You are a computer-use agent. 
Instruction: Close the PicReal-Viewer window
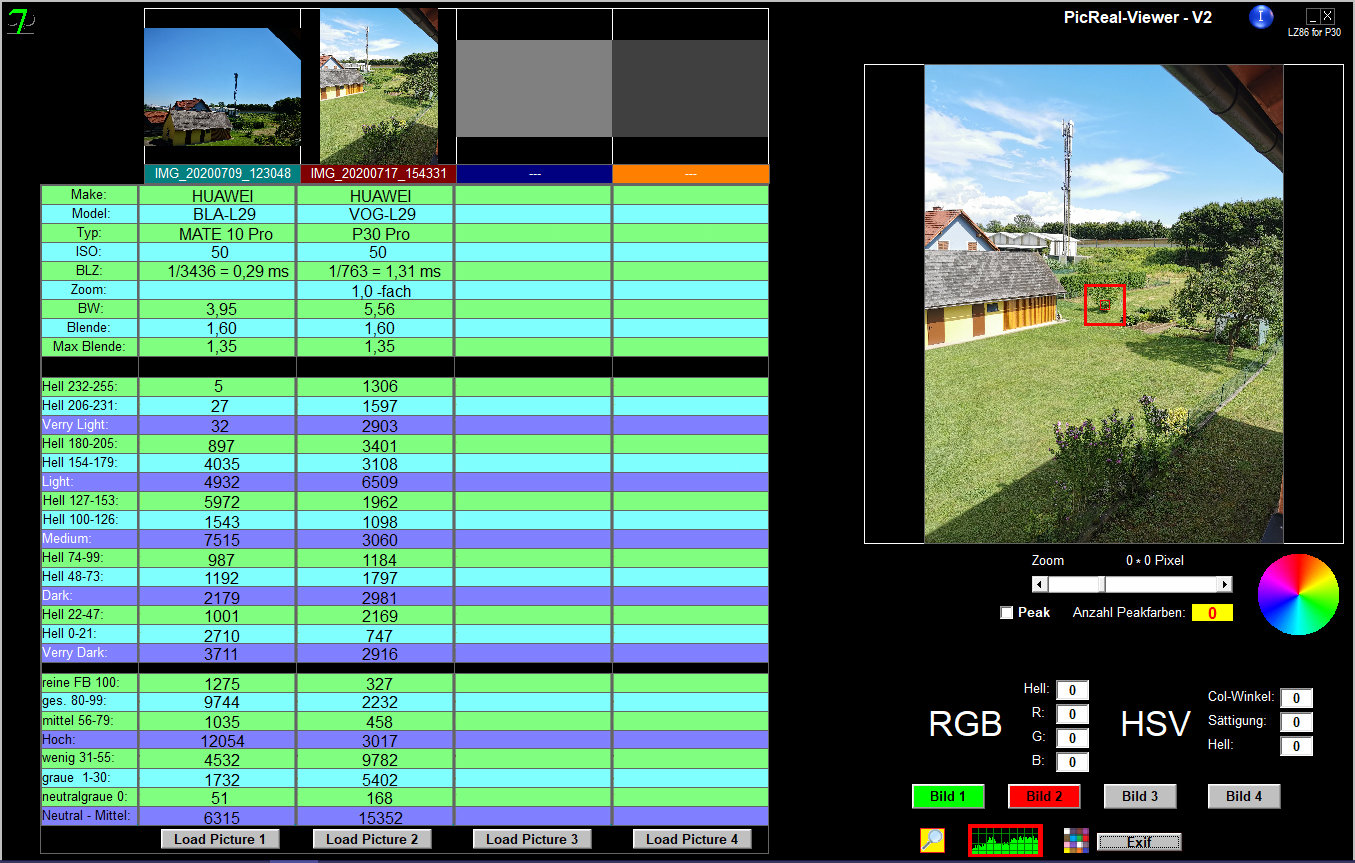1327,16
